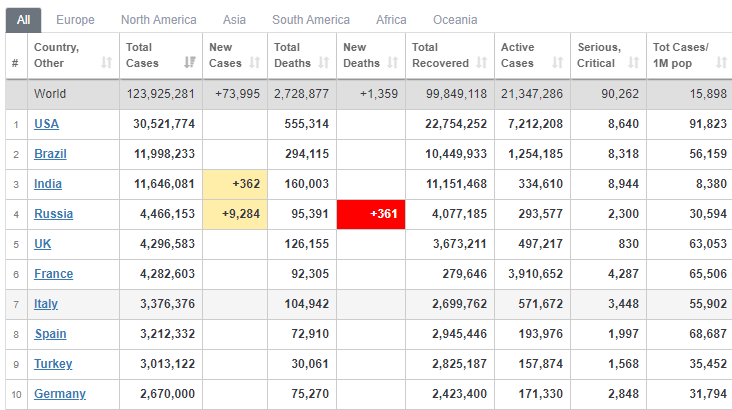The height and width of the screenshot is (410, 732).
Task: Select Russia serious critical value 2,300
Action: click(623, 214)
